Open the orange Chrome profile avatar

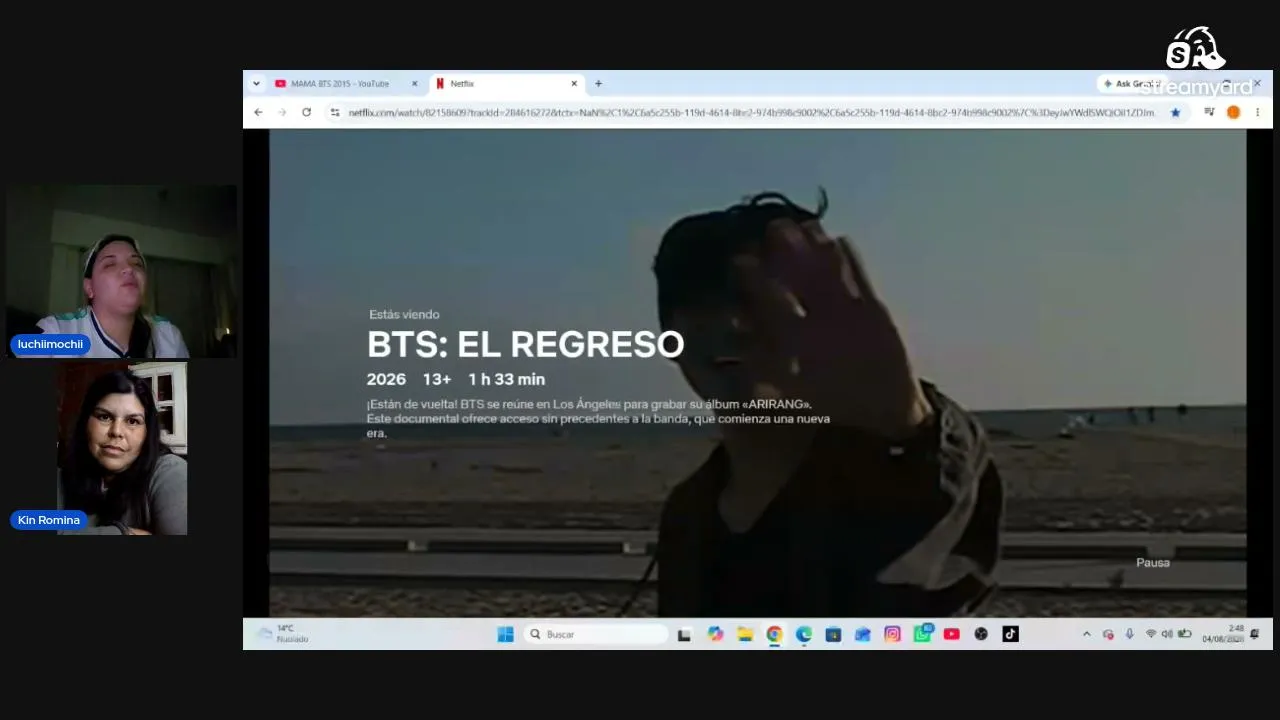click(1233, 112)
